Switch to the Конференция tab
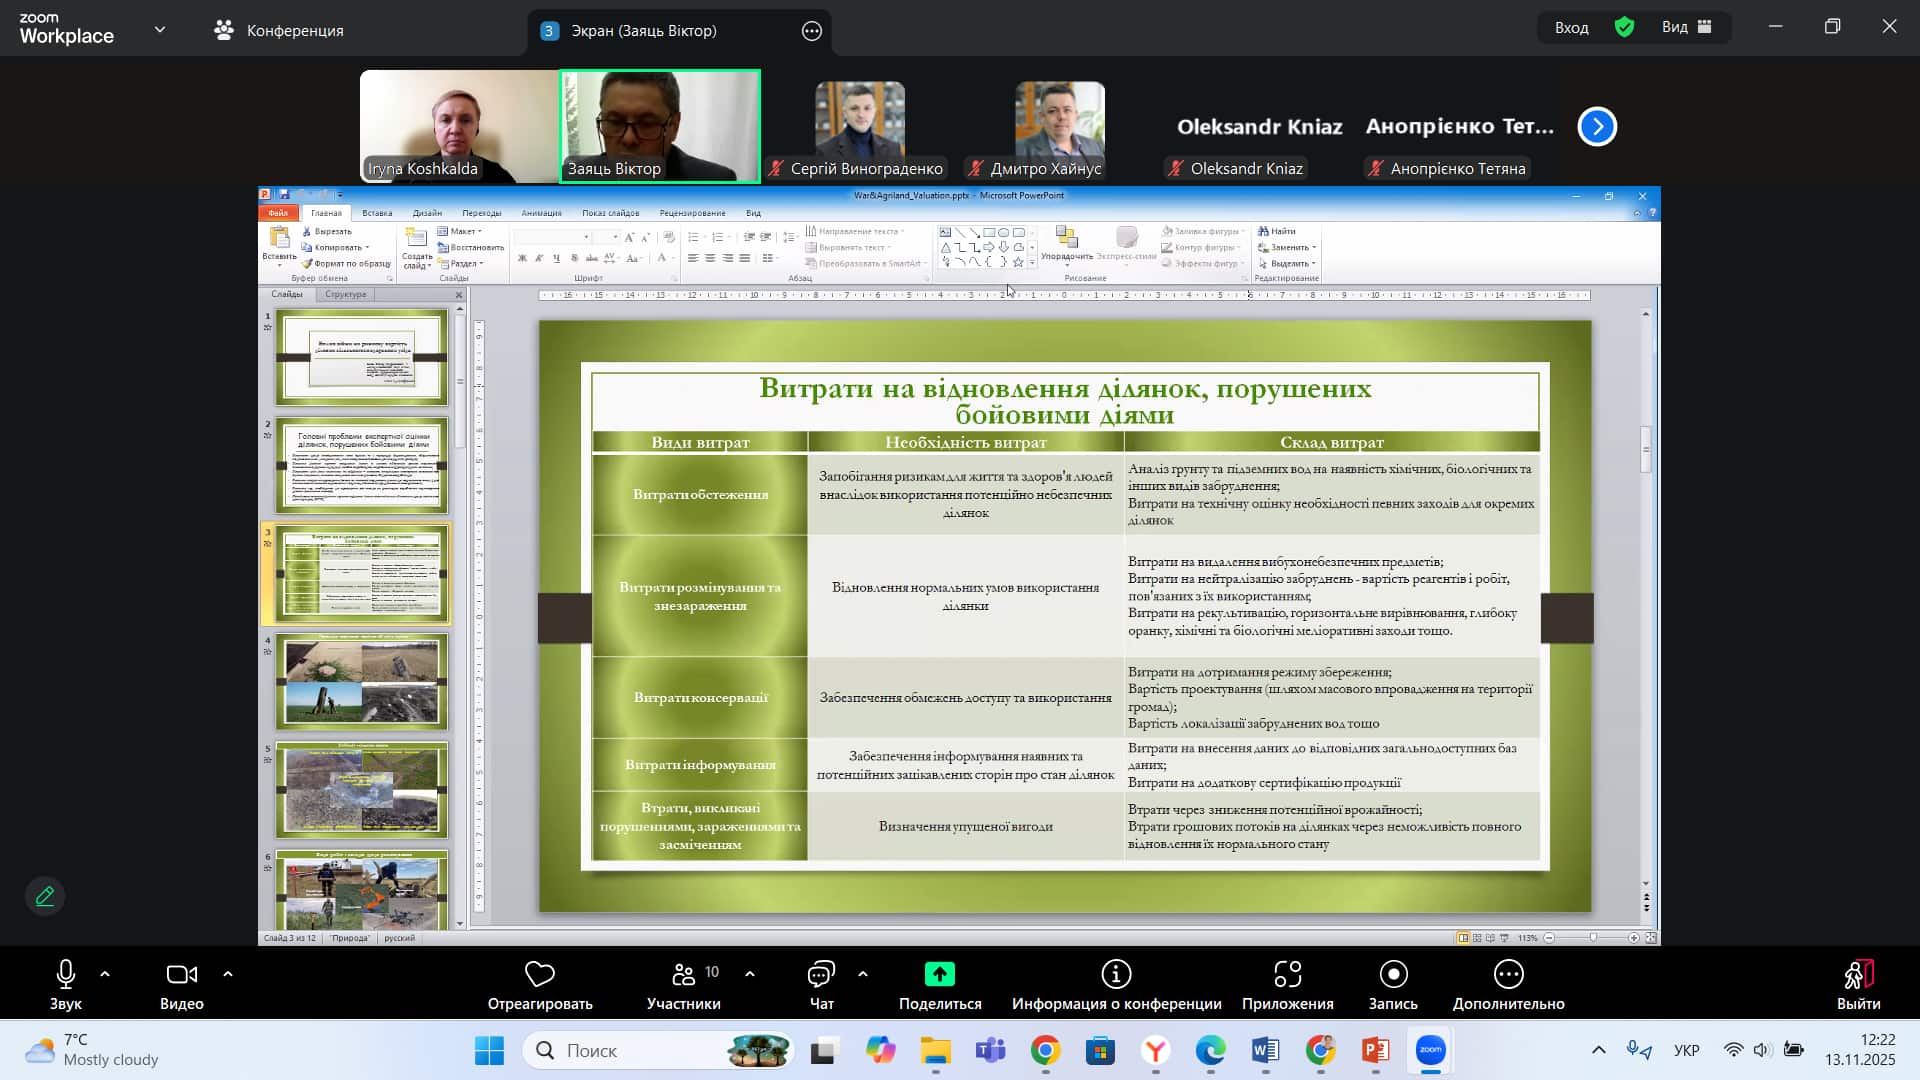 click(280, 30)
